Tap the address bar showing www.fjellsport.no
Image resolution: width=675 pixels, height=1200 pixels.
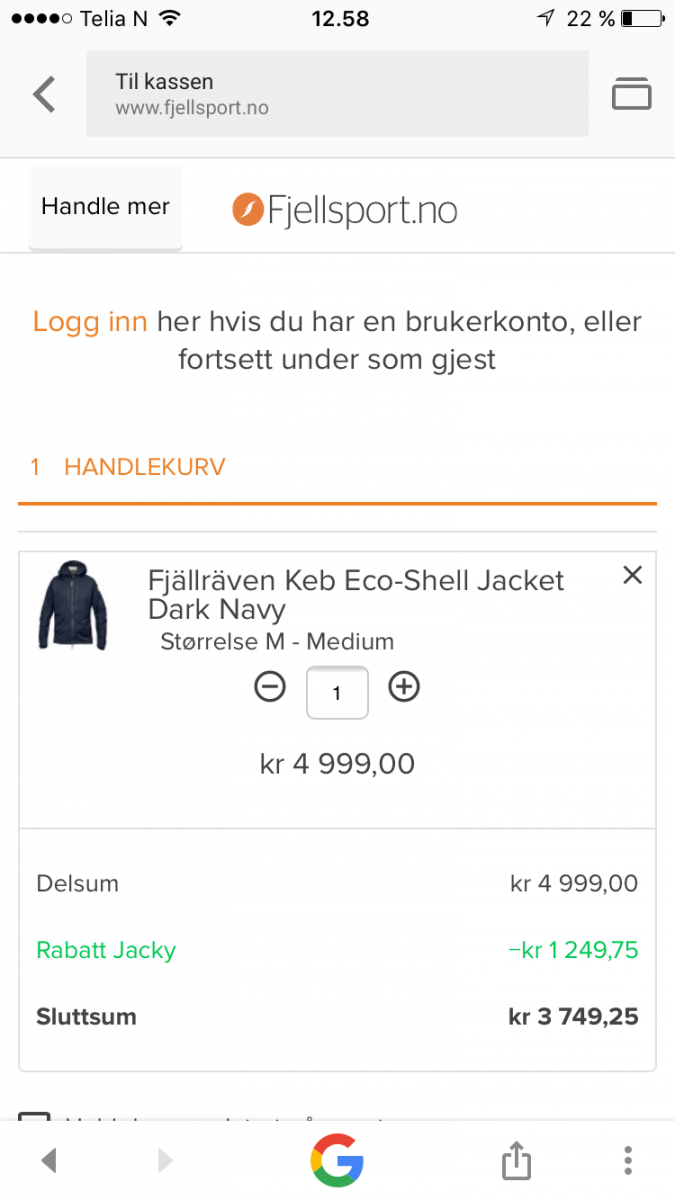tap(337, 94)
